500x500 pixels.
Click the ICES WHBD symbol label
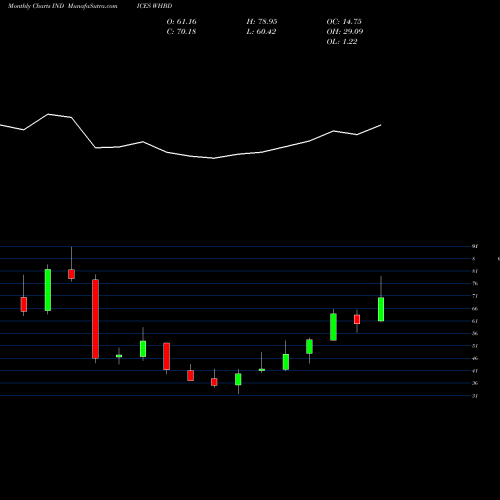pos(154,6)
